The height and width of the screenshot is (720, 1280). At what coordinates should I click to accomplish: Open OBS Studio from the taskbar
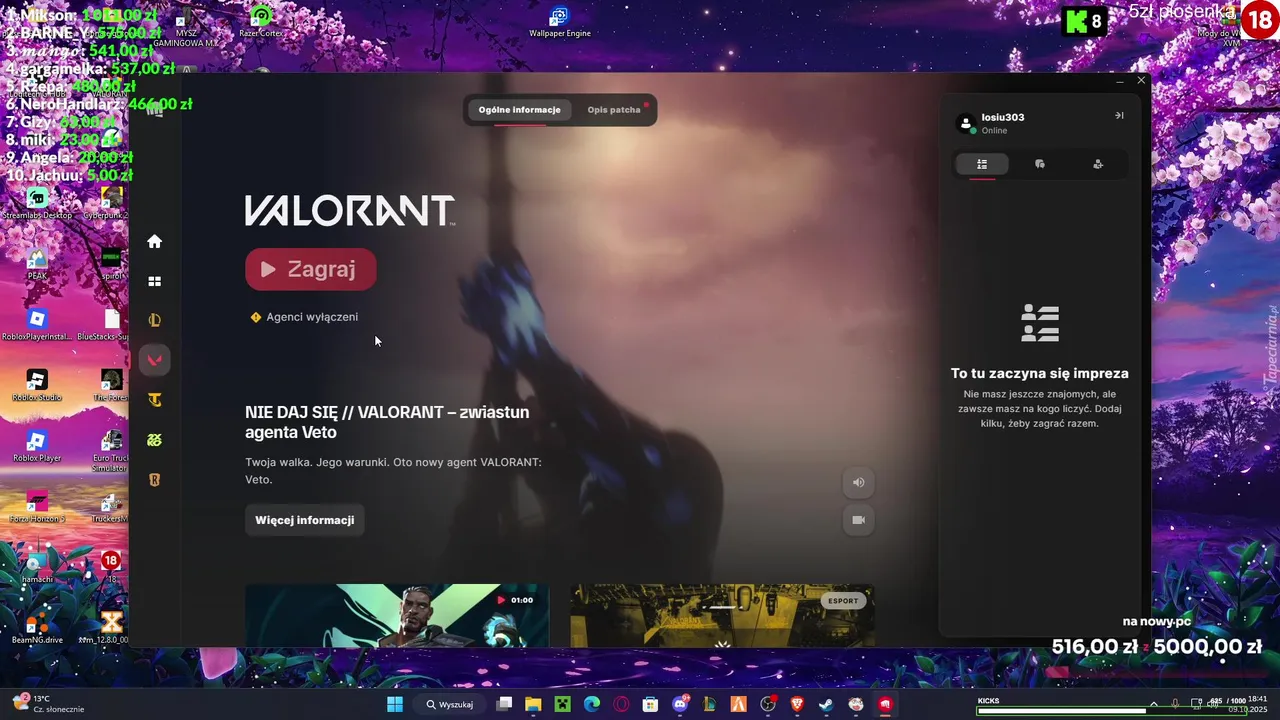coord(768,704)
